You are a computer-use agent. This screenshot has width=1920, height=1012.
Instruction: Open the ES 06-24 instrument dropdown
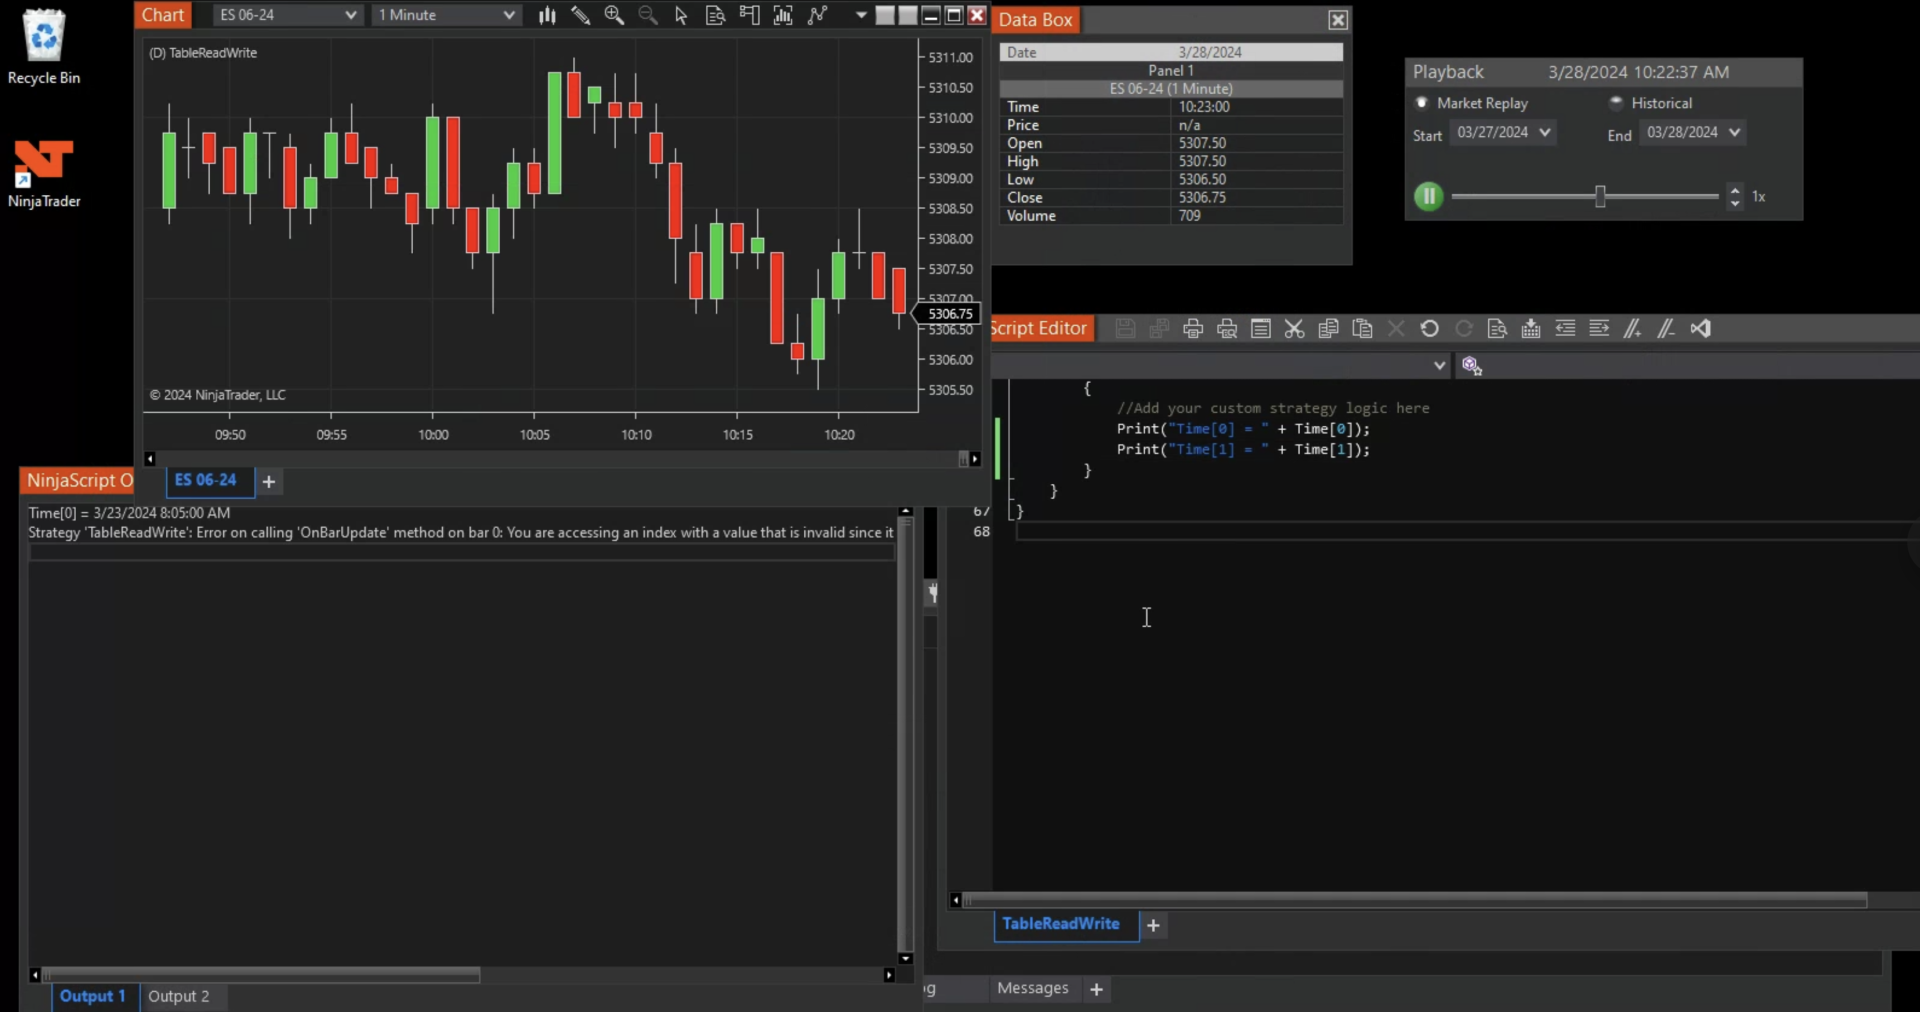[287, 15]
